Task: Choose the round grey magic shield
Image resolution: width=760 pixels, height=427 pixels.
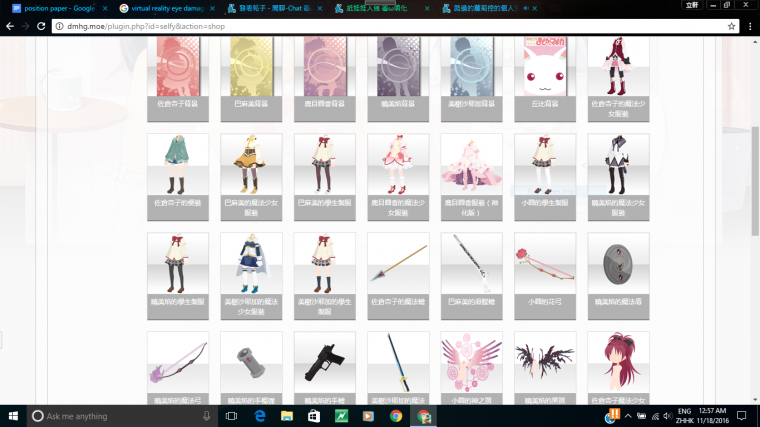Action: 618,276
